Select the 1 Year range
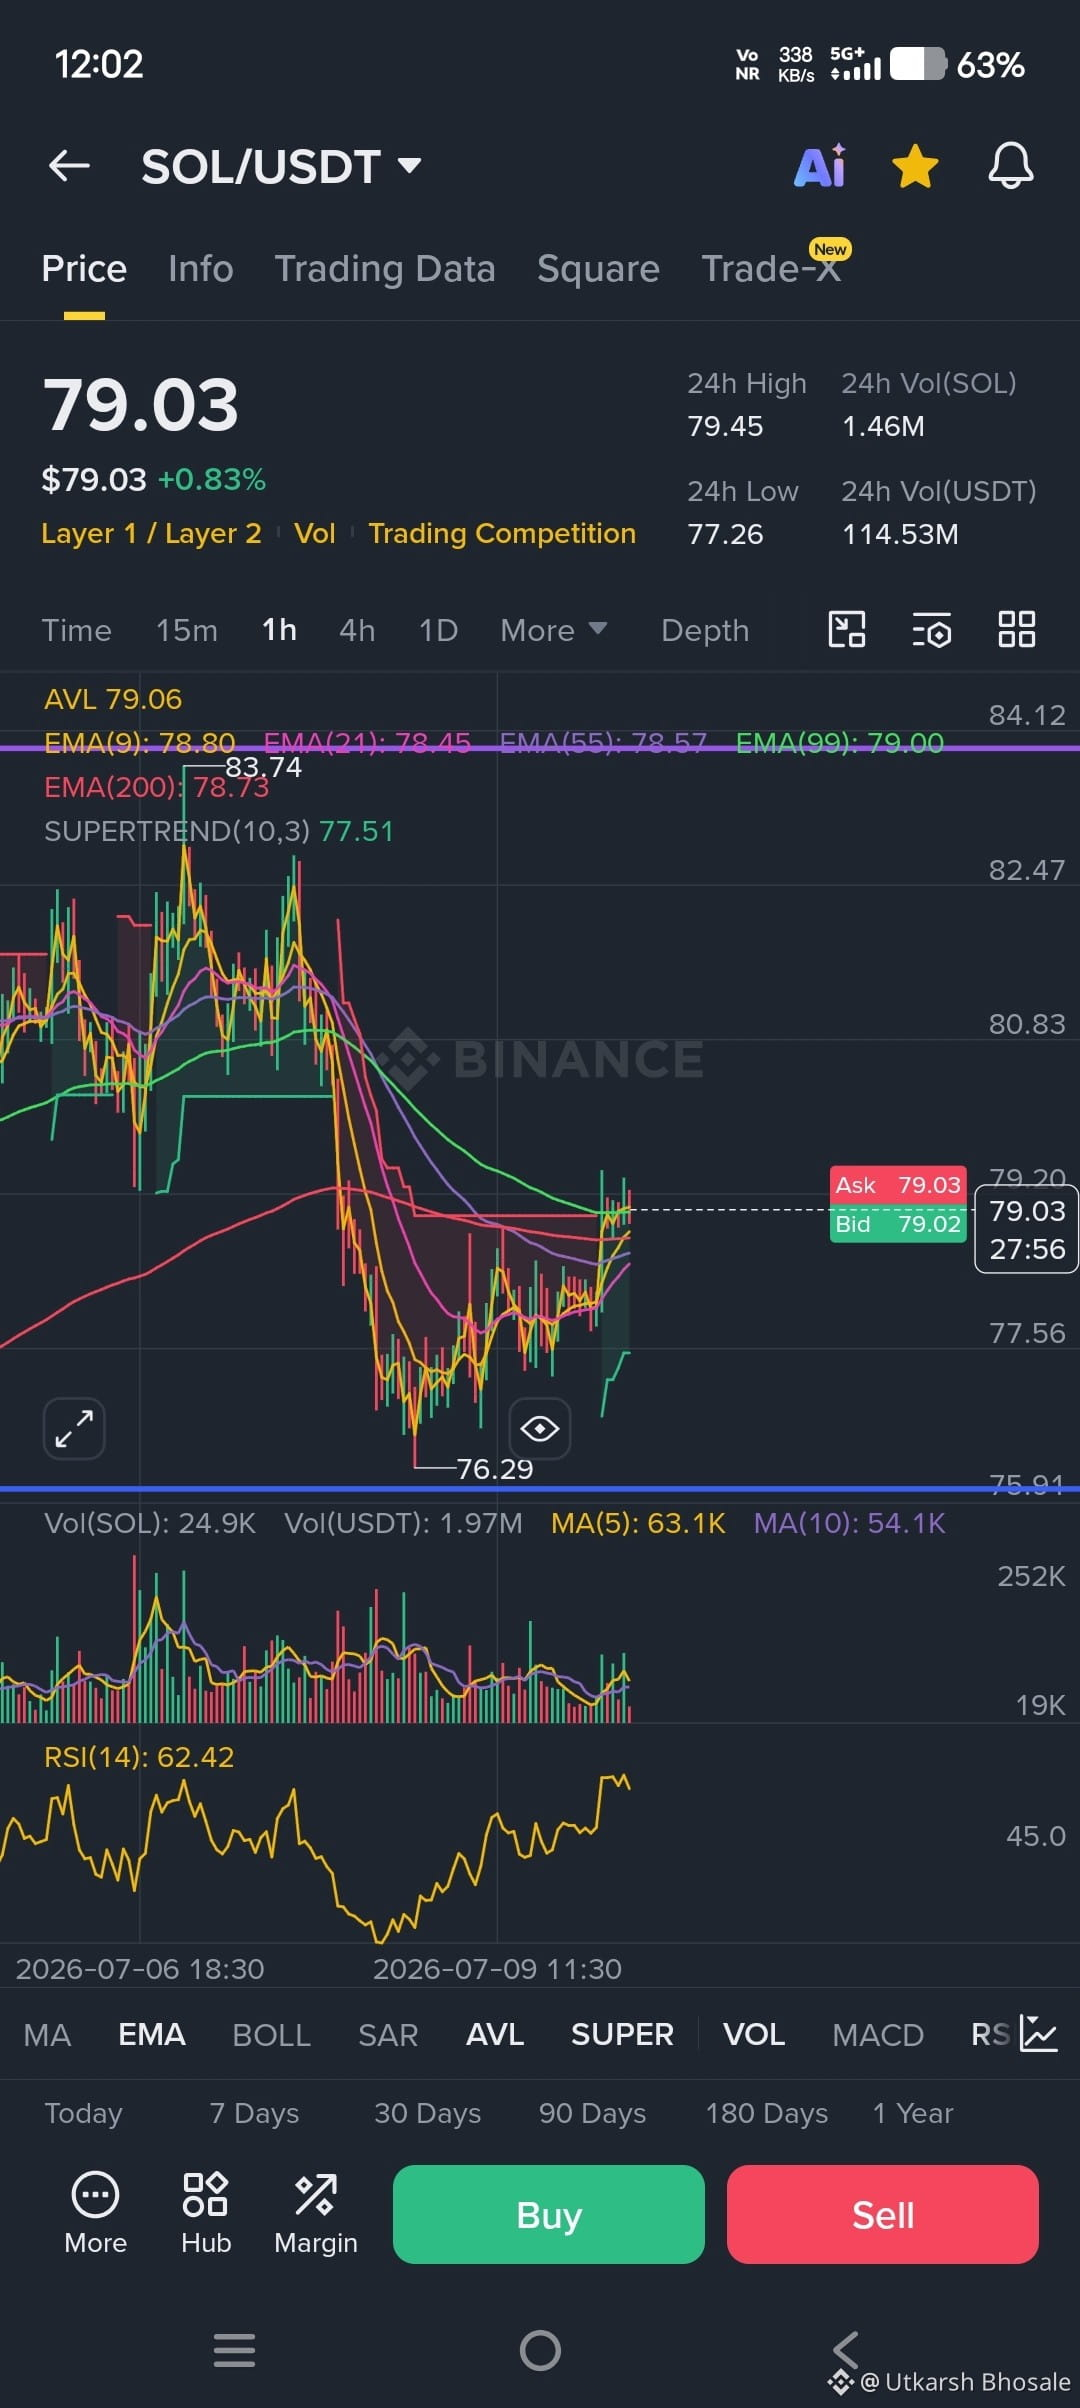Screen dimensions: 1080x2408 point(912,2113)
